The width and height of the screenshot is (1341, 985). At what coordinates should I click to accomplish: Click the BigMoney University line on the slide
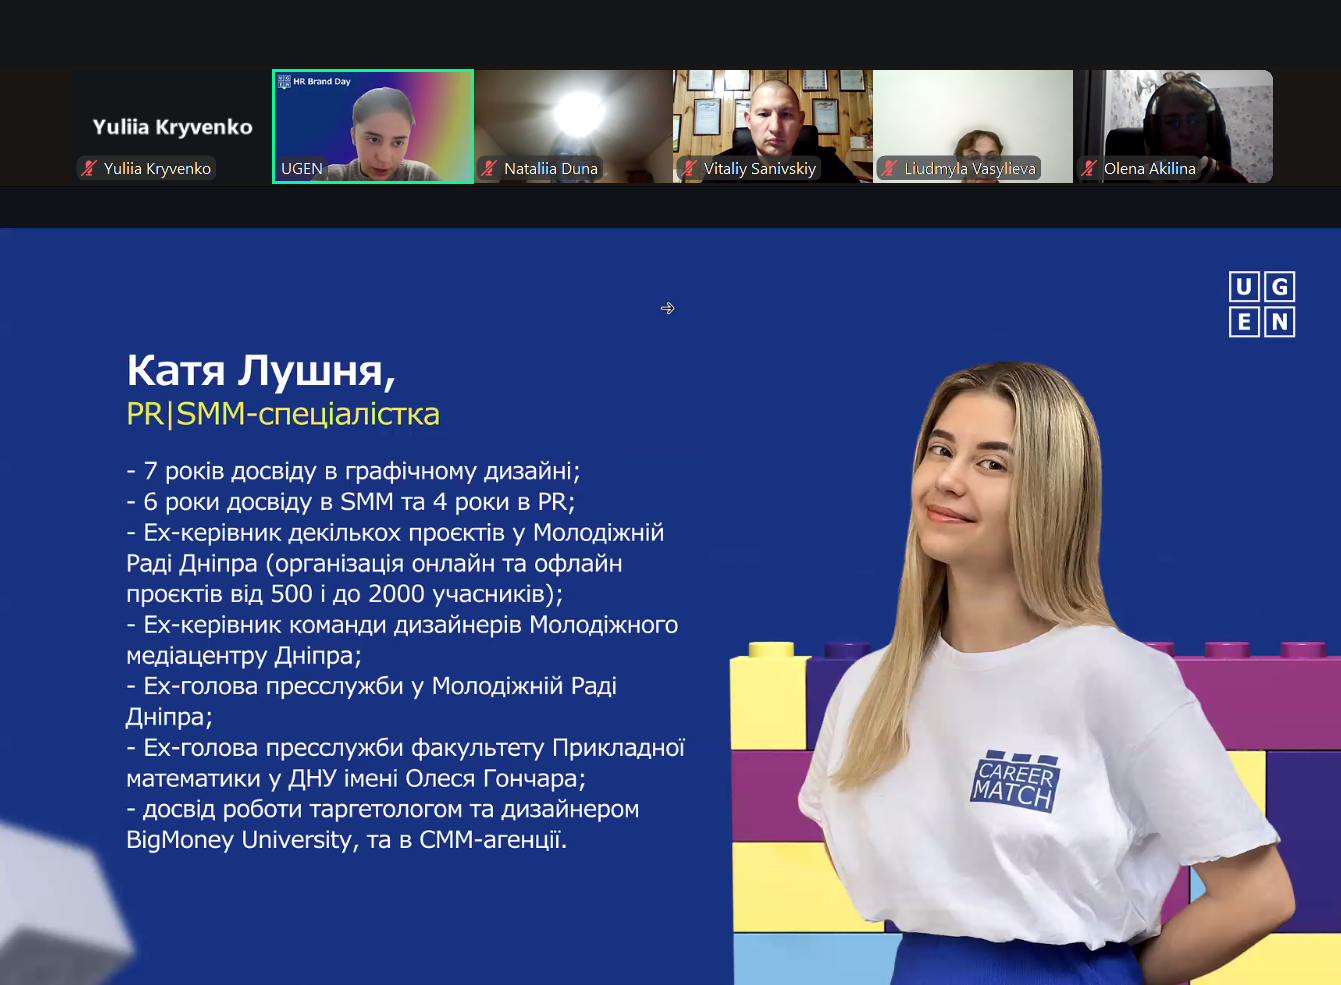pos(346,840)
